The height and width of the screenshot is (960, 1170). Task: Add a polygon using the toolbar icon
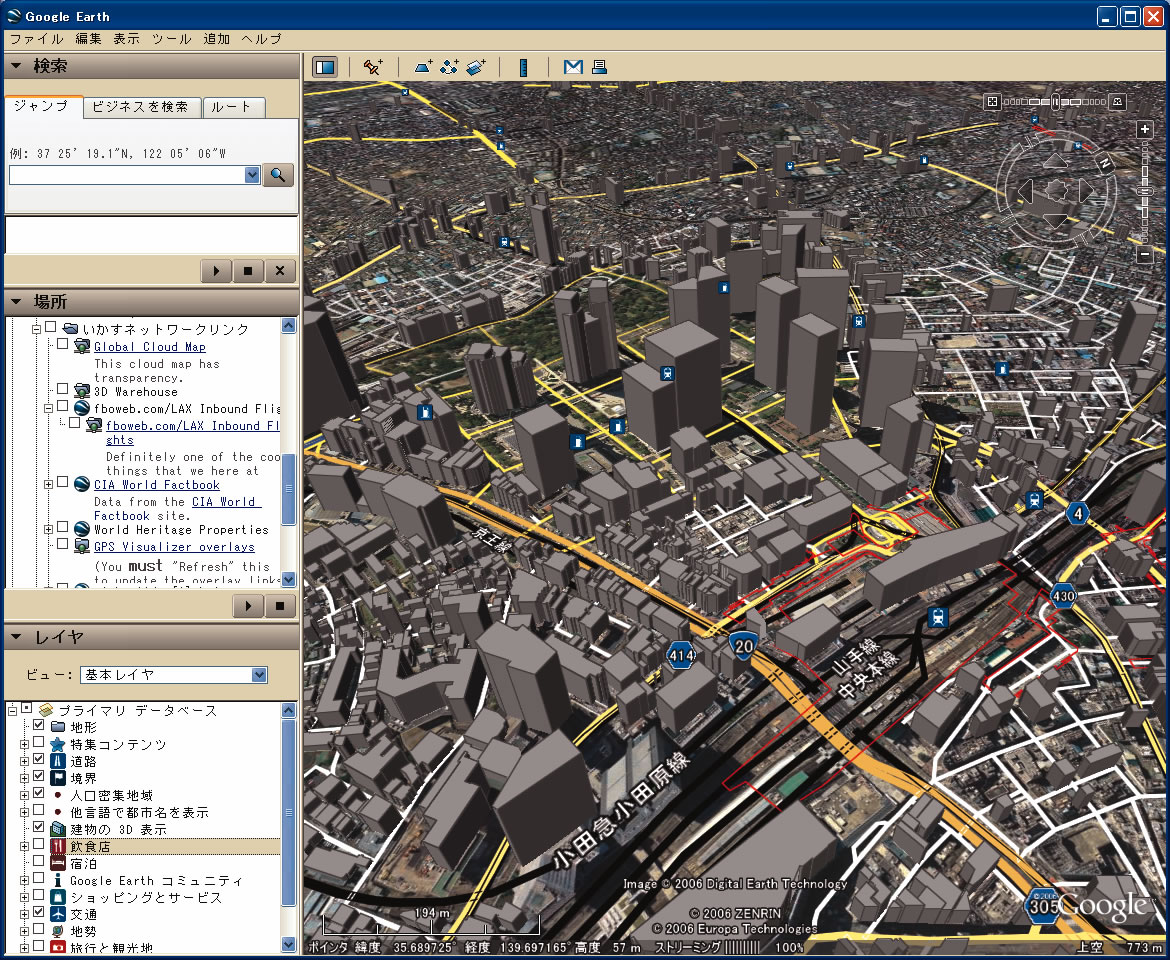423,67
